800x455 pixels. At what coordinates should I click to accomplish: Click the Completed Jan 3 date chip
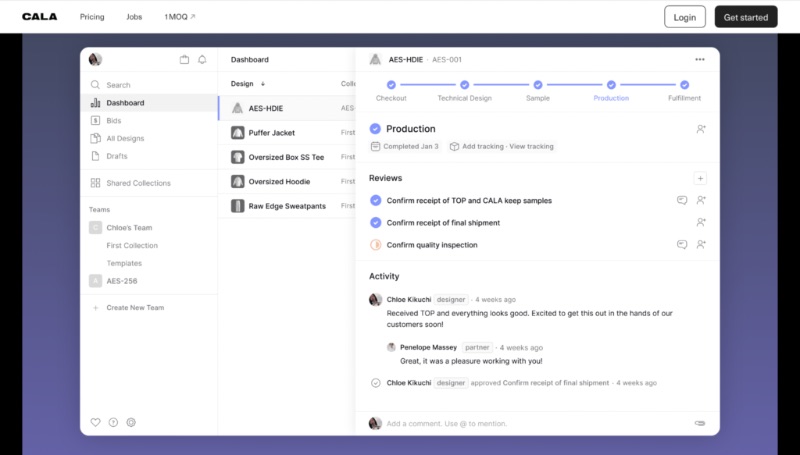point(405,146)
